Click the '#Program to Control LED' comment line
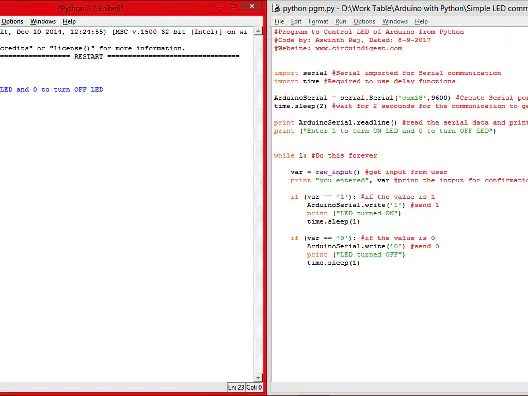 point(369,32)
